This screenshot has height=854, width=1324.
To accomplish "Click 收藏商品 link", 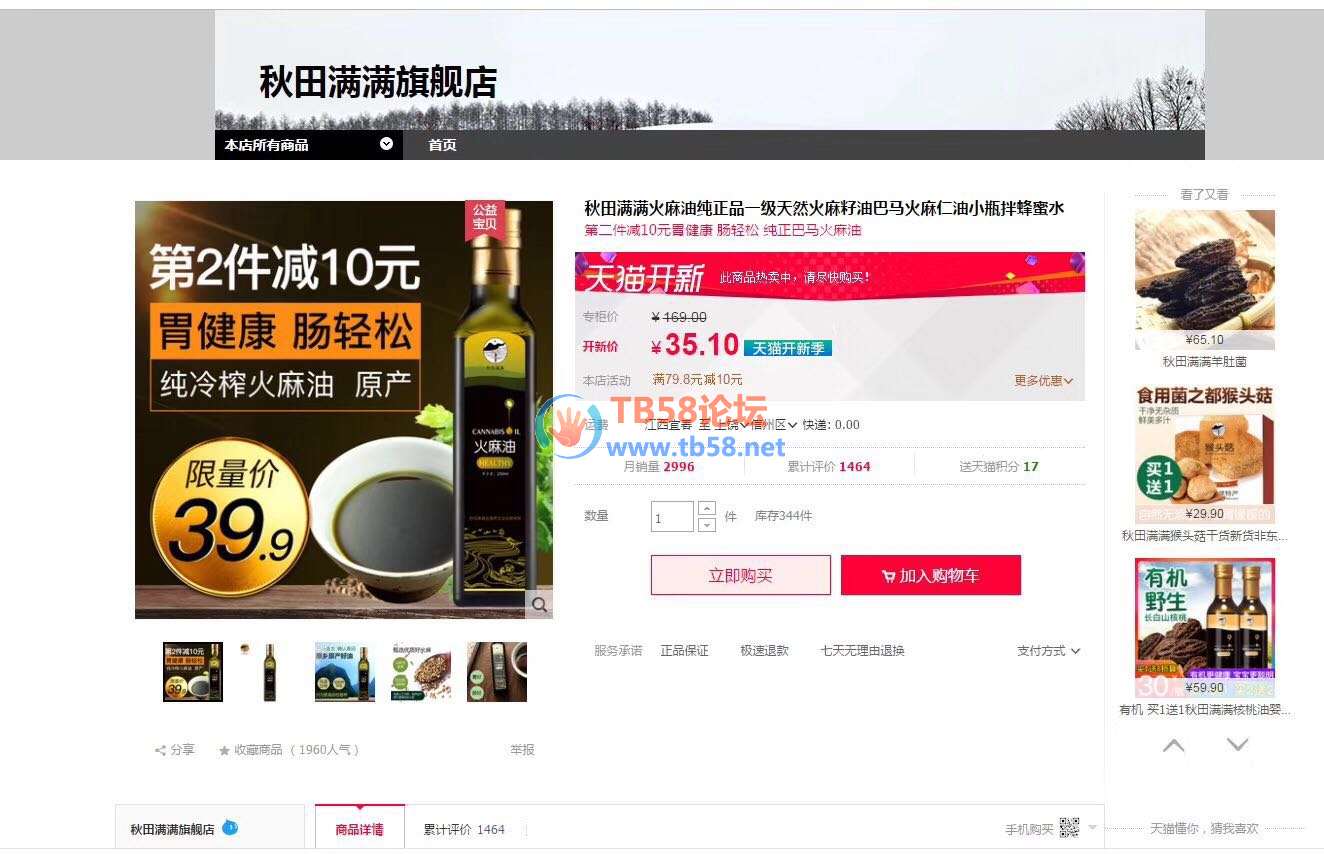I will pyautogui.click(x=258, y=750).
